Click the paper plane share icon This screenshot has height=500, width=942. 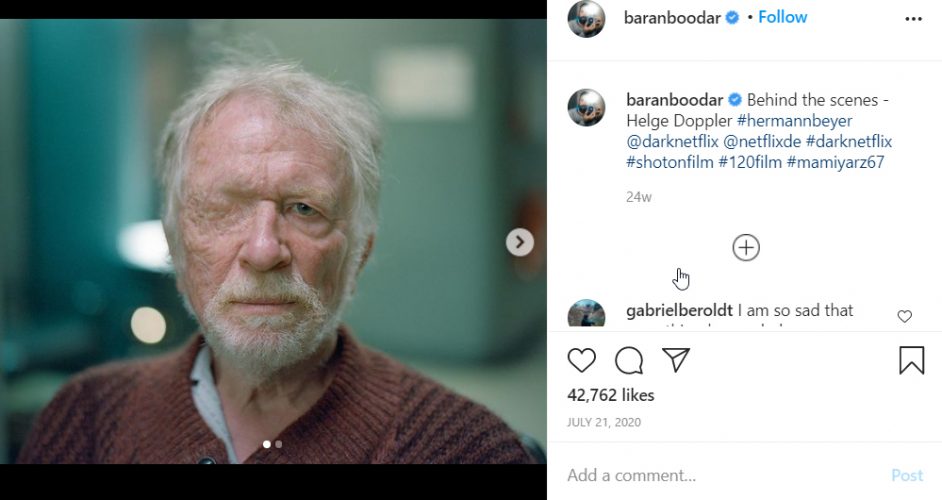(677, 360)
